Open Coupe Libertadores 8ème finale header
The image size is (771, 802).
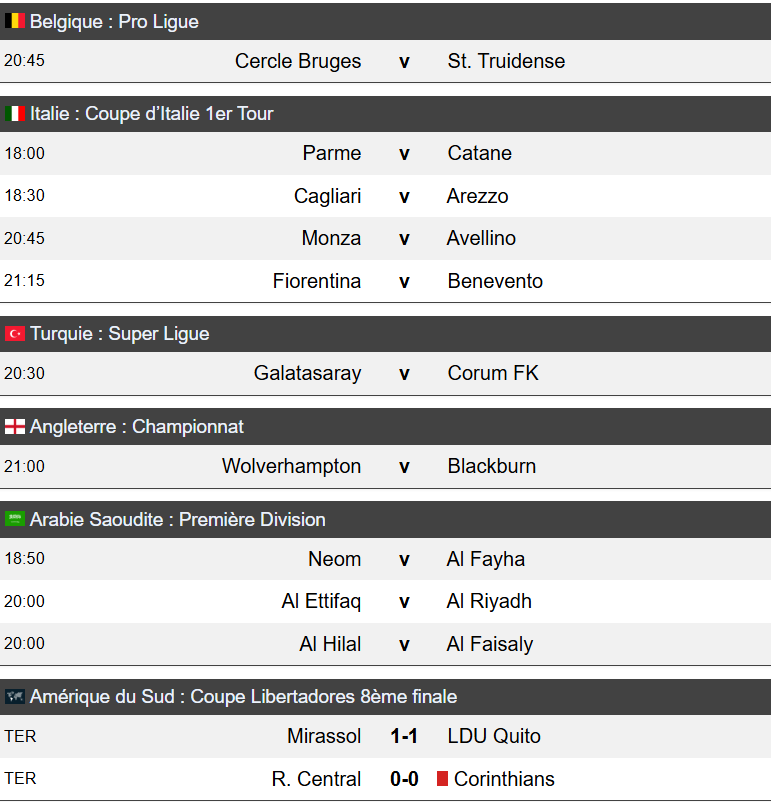[385, 697]
